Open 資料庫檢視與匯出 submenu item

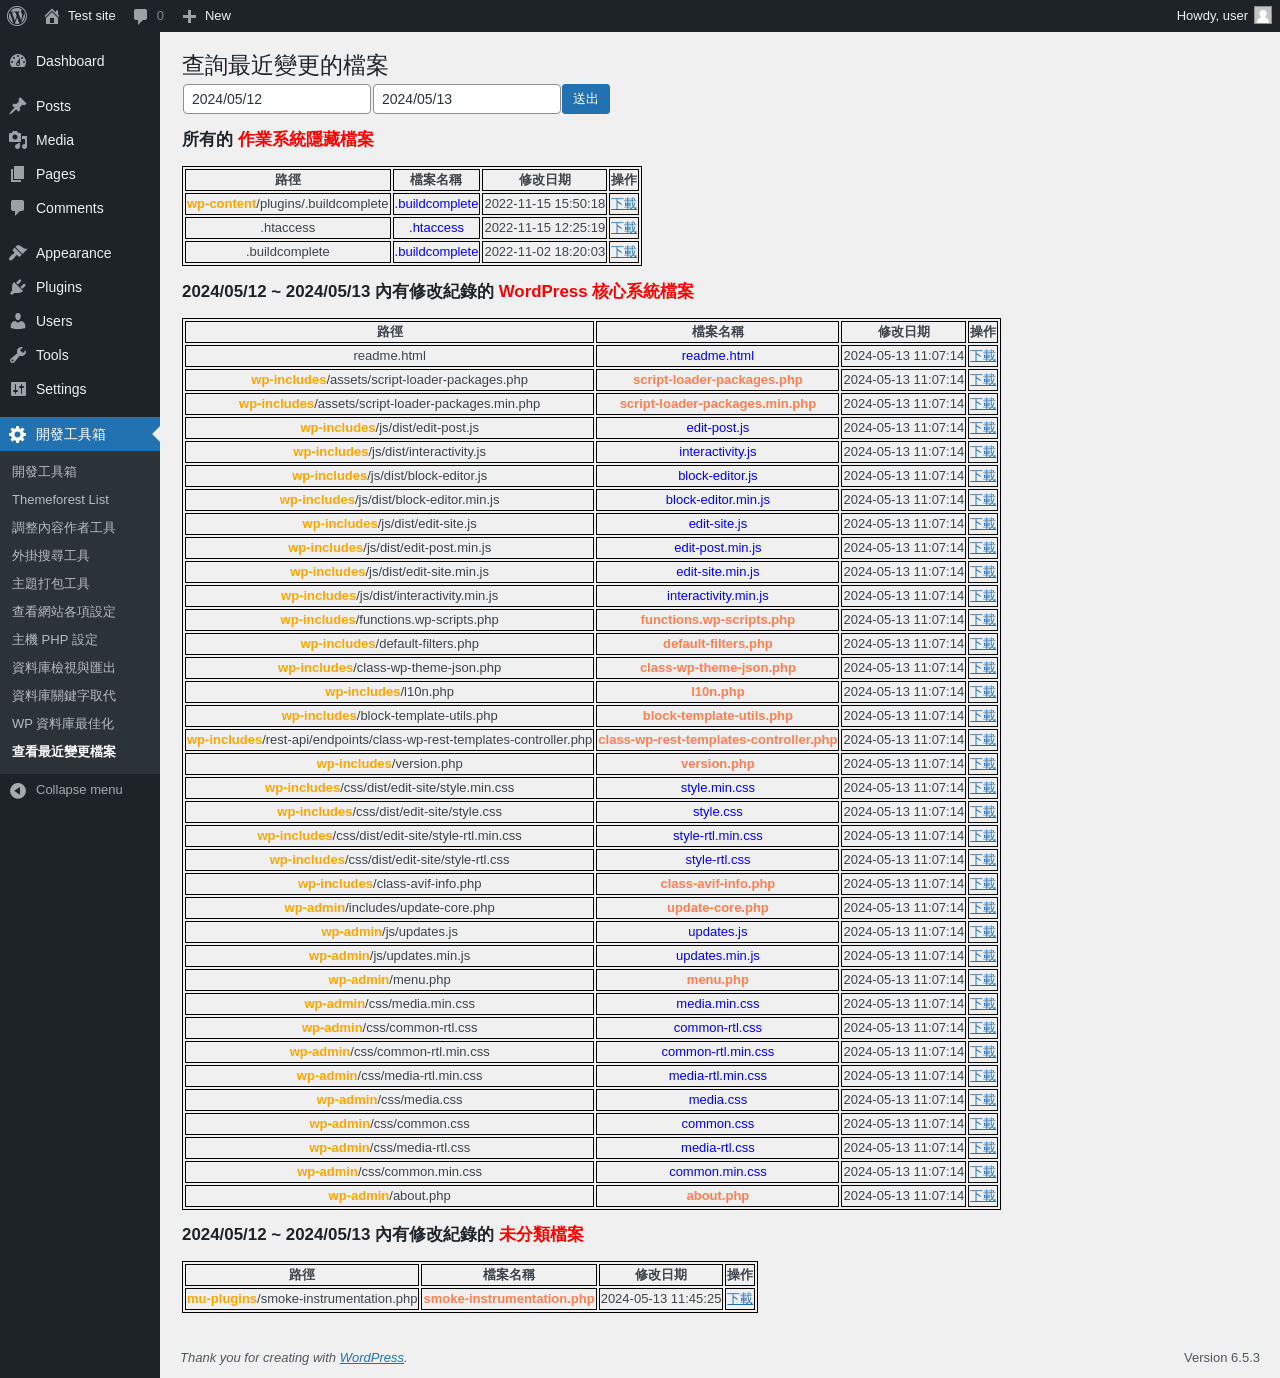coord(80,668)
